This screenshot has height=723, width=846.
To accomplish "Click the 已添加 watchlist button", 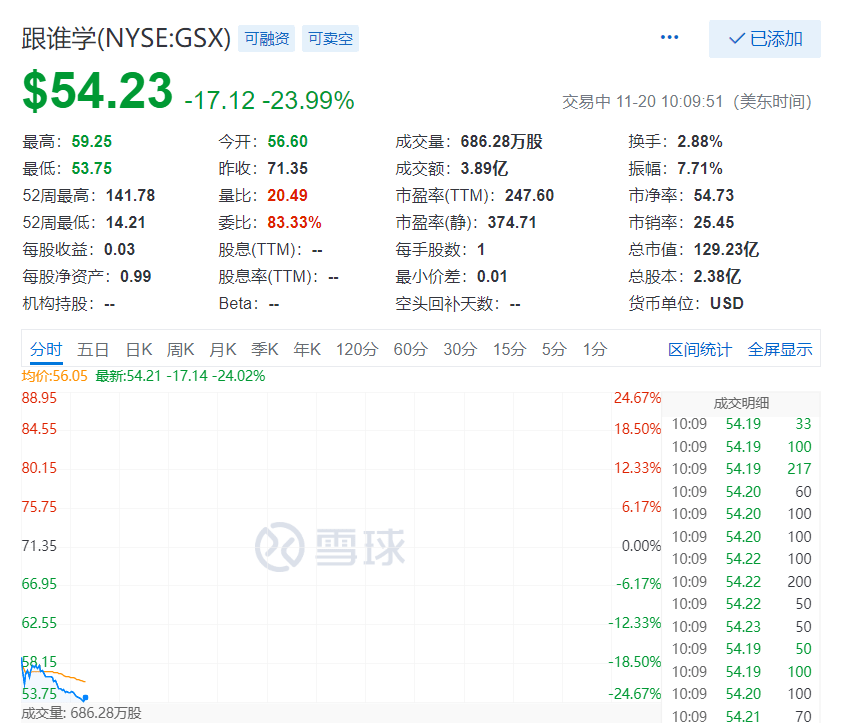I will pyautogui.click(x=765, y=39).
